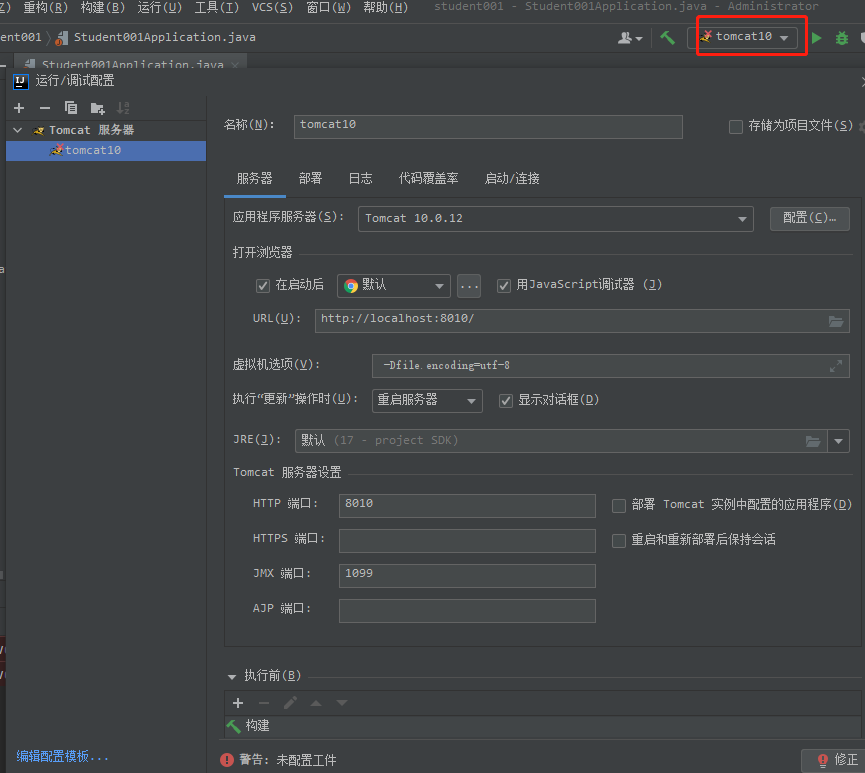Move before-launch task down arrow
The height and width of the screenshot is (773, 865).
(x=342, y=703)
